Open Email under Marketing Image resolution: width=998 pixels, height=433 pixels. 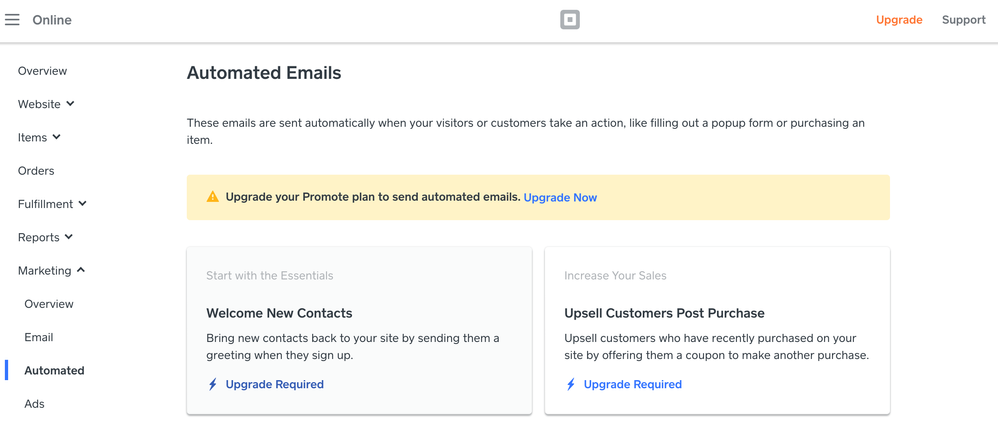[39, 337]
